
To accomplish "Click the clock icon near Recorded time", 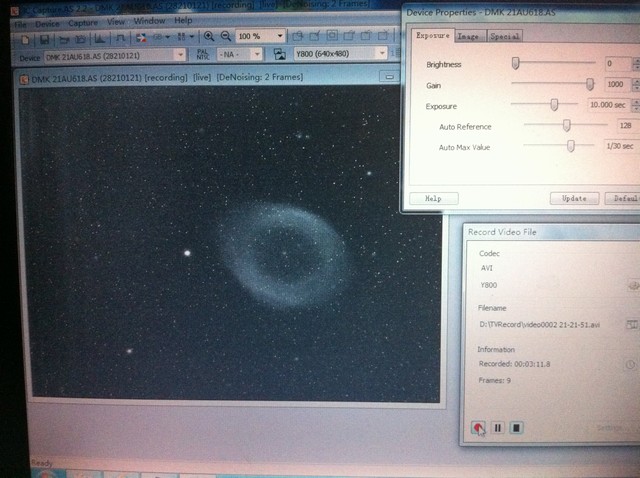I will [630, 364].
